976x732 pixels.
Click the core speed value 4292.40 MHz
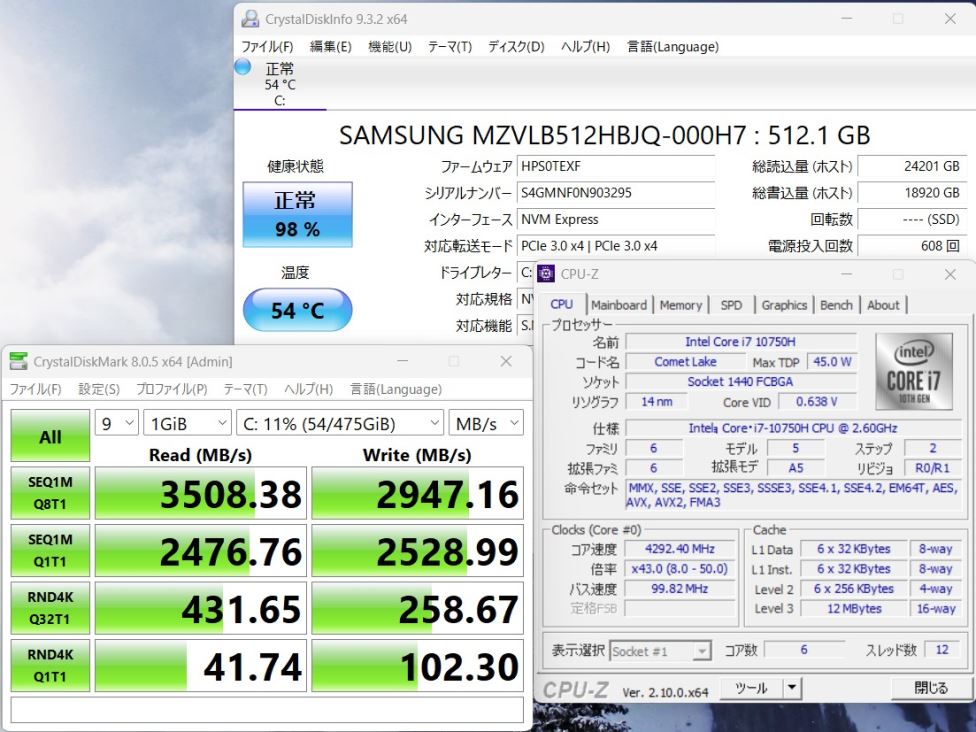tap(680, 549)
